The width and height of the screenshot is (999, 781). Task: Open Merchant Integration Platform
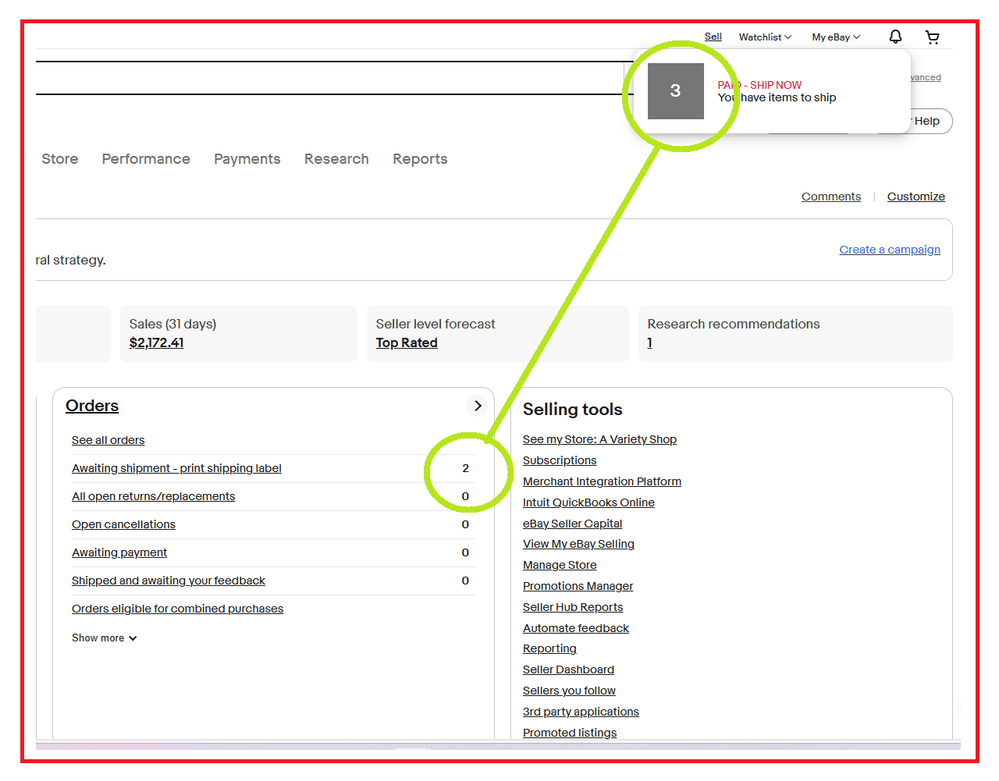point(601,481)
